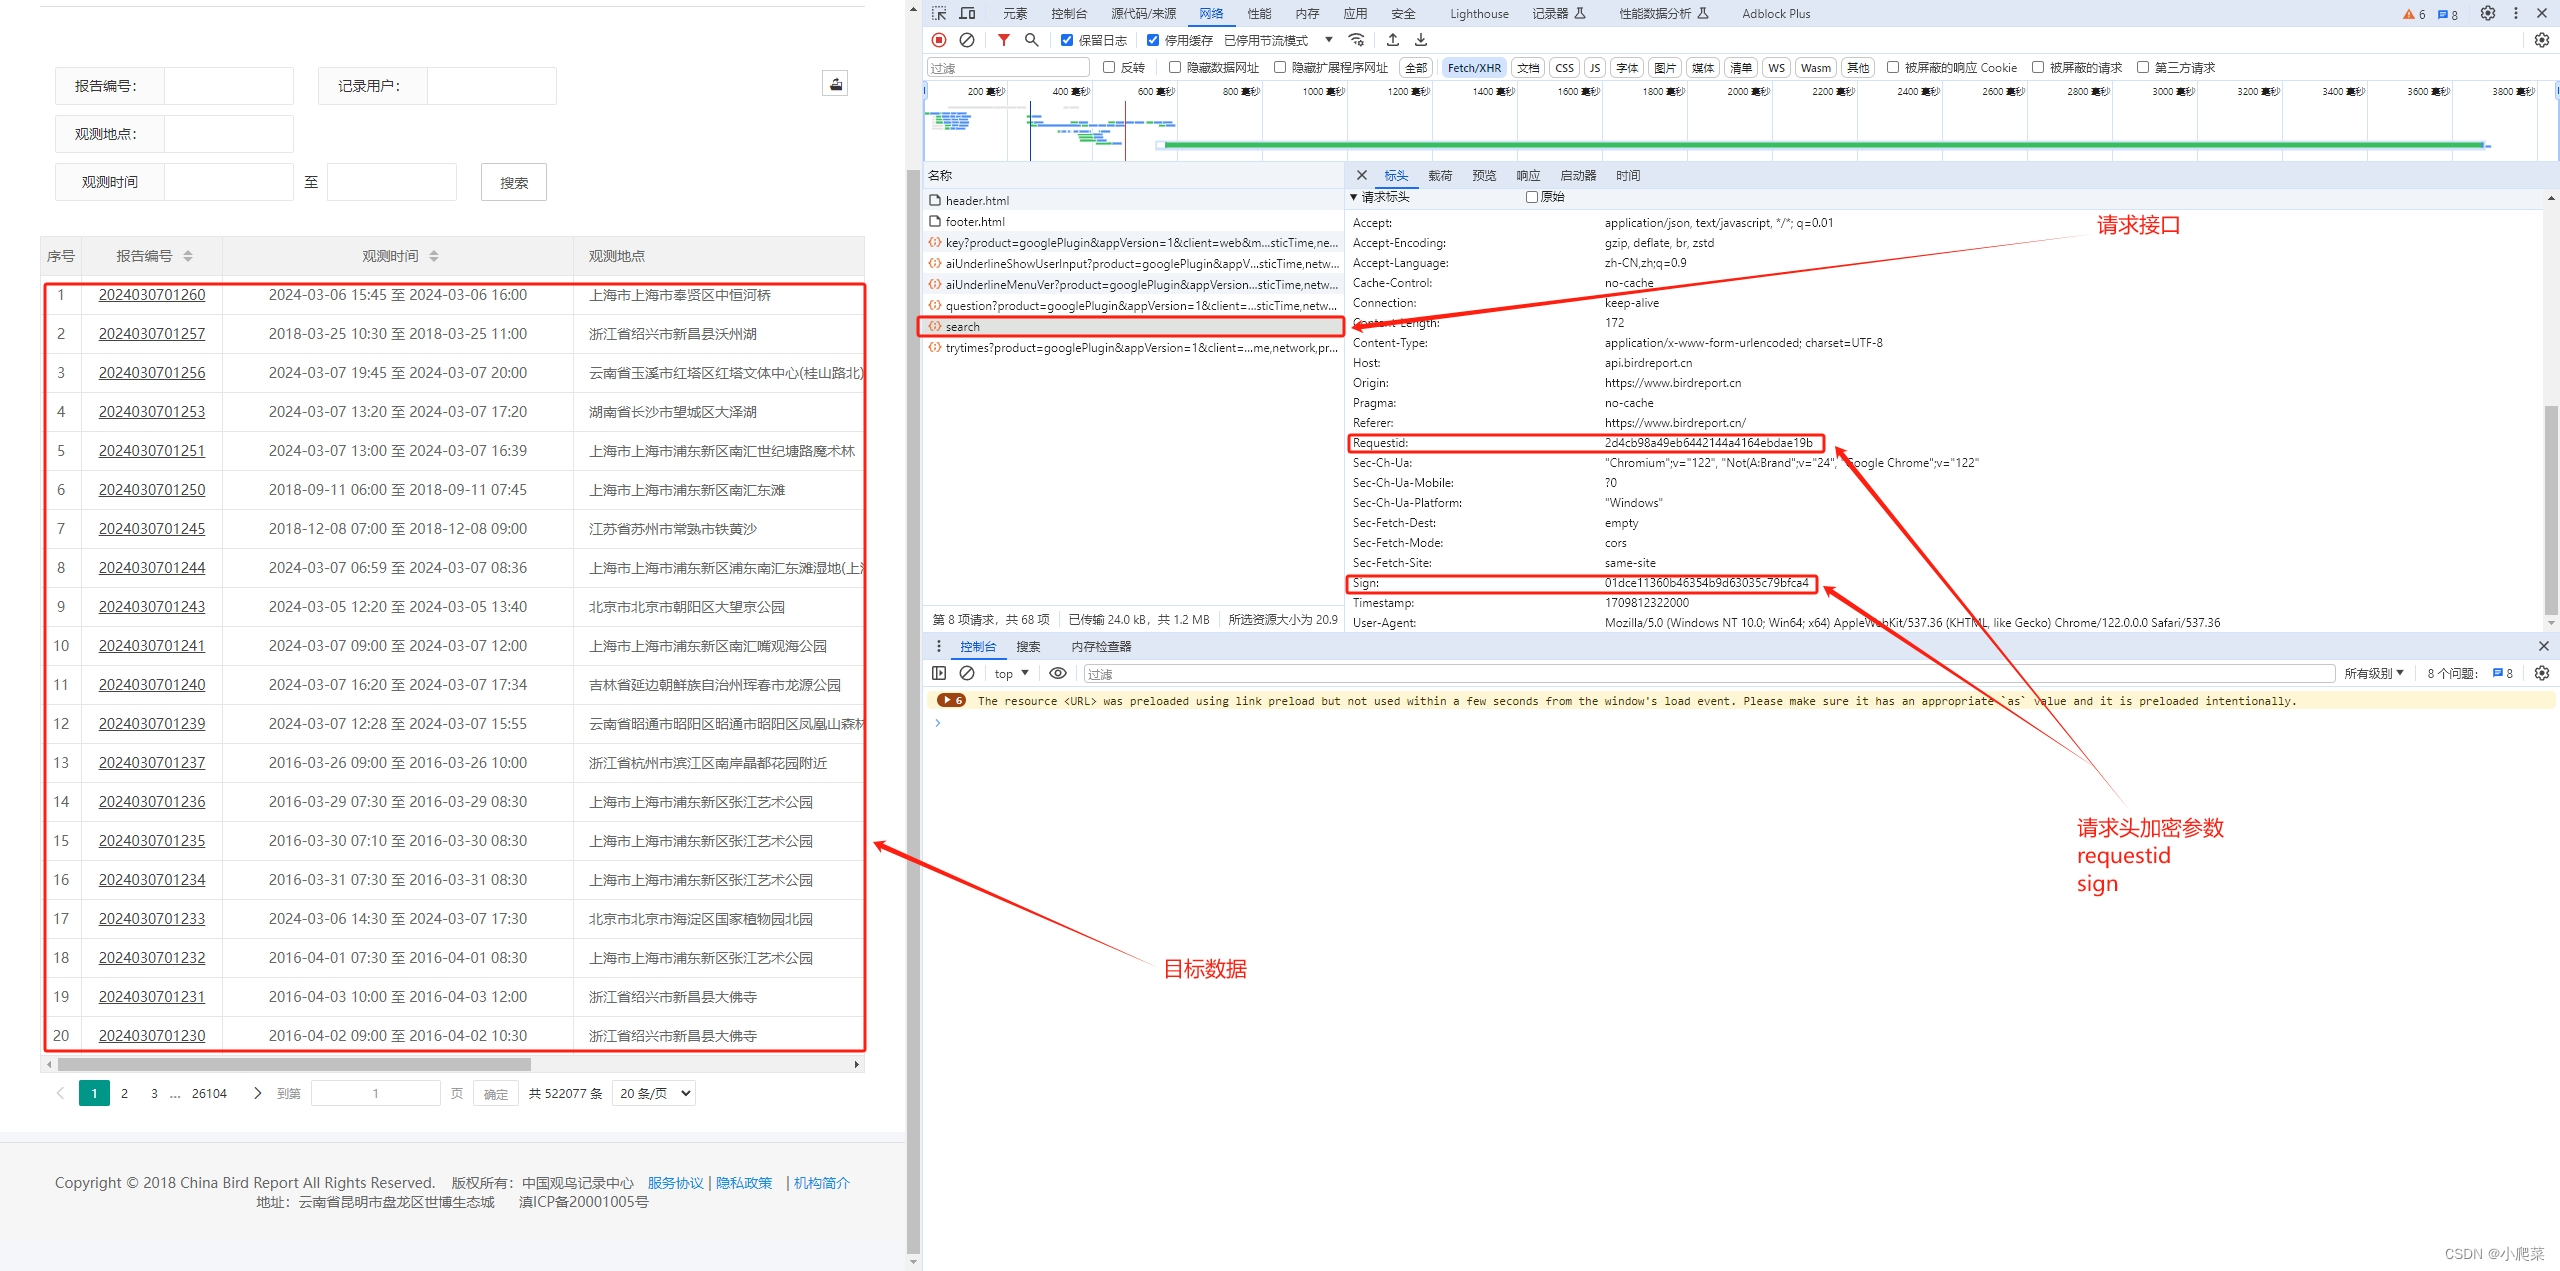Open the 载荷 payload tab
This screenshot has height=1271, width=2560.
1440,175
